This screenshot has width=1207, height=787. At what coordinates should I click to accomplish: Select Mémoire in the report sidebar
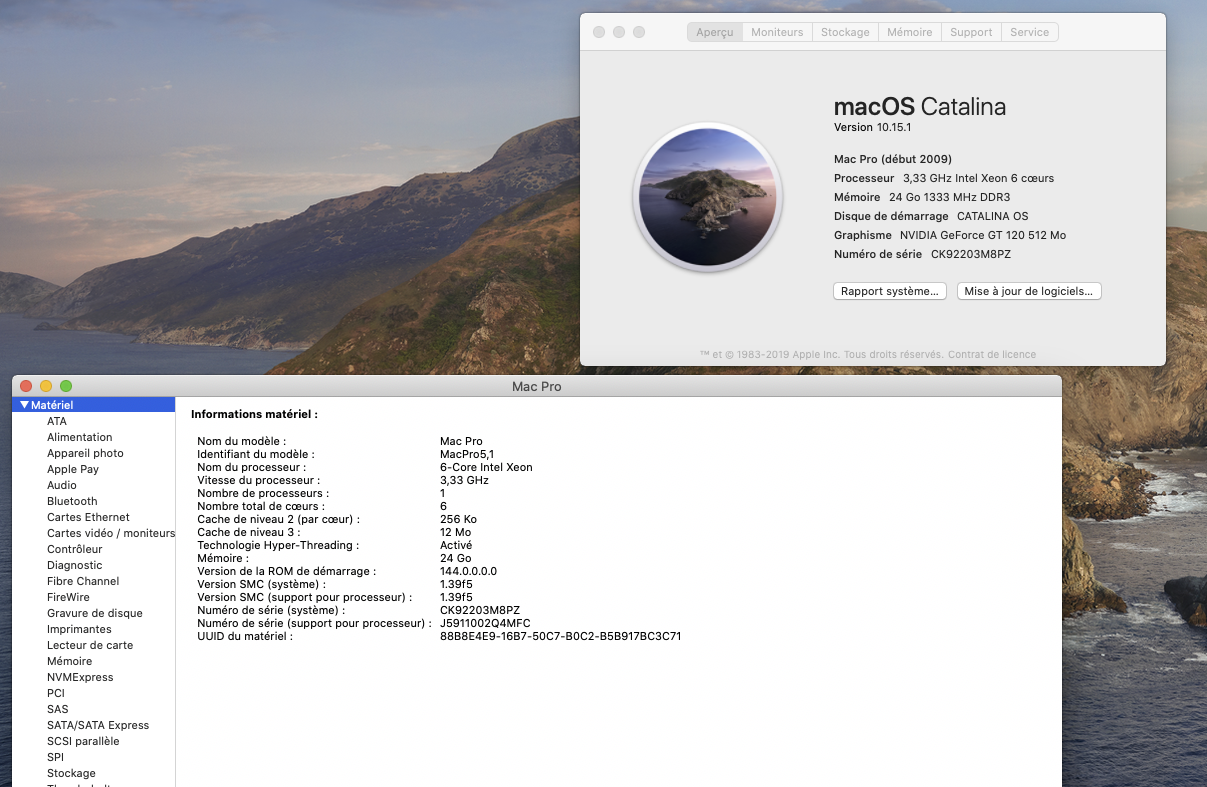(x=69, y=661)
